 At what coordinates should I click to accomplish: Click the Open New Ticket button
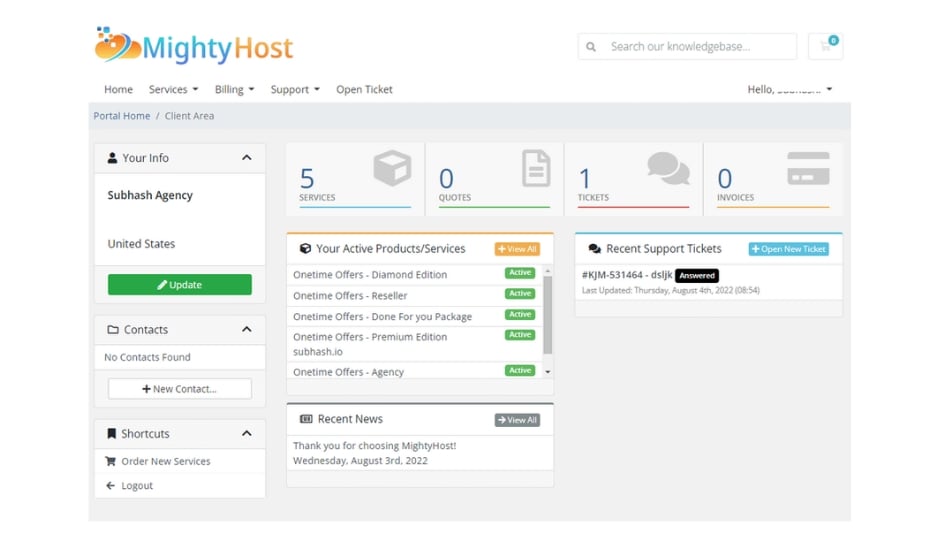pos(789,249)
